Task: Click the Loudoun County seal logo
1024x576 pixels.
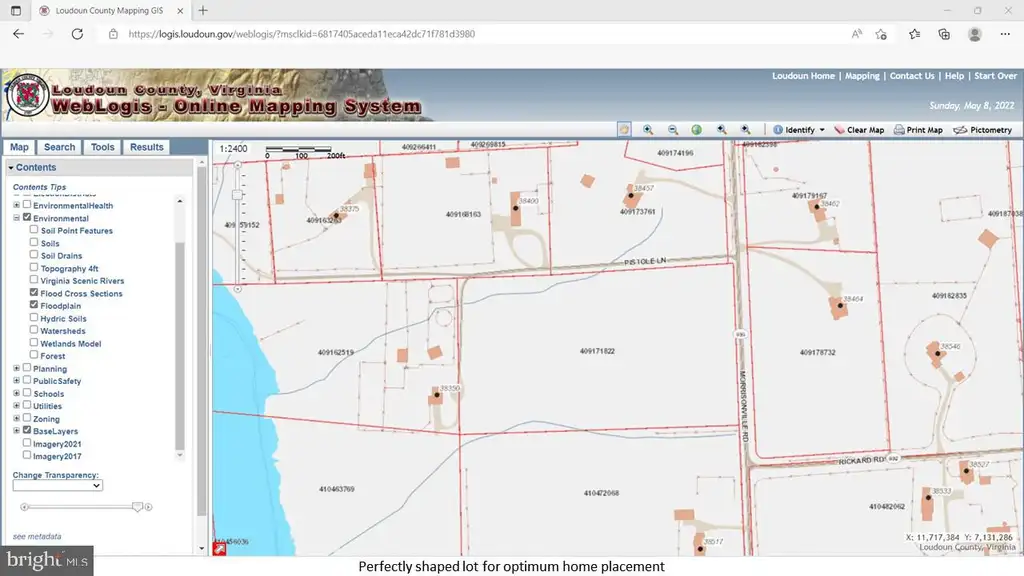Action: tap(27, 96)
